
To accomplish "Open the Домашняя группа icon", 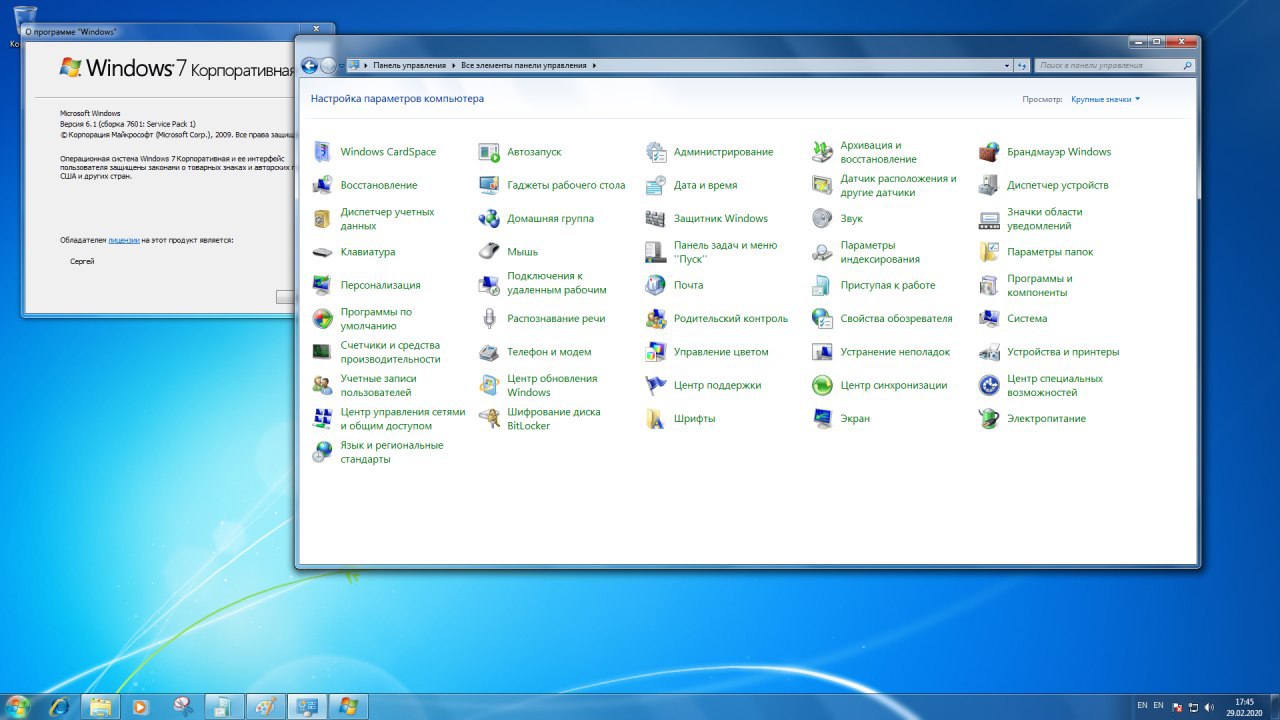I will 489,219.
